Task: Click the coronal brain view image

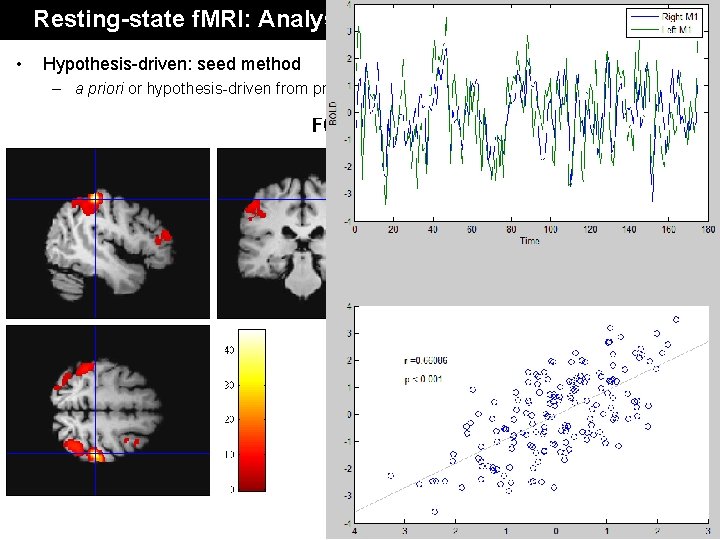Action: click(x=271, y=233)
